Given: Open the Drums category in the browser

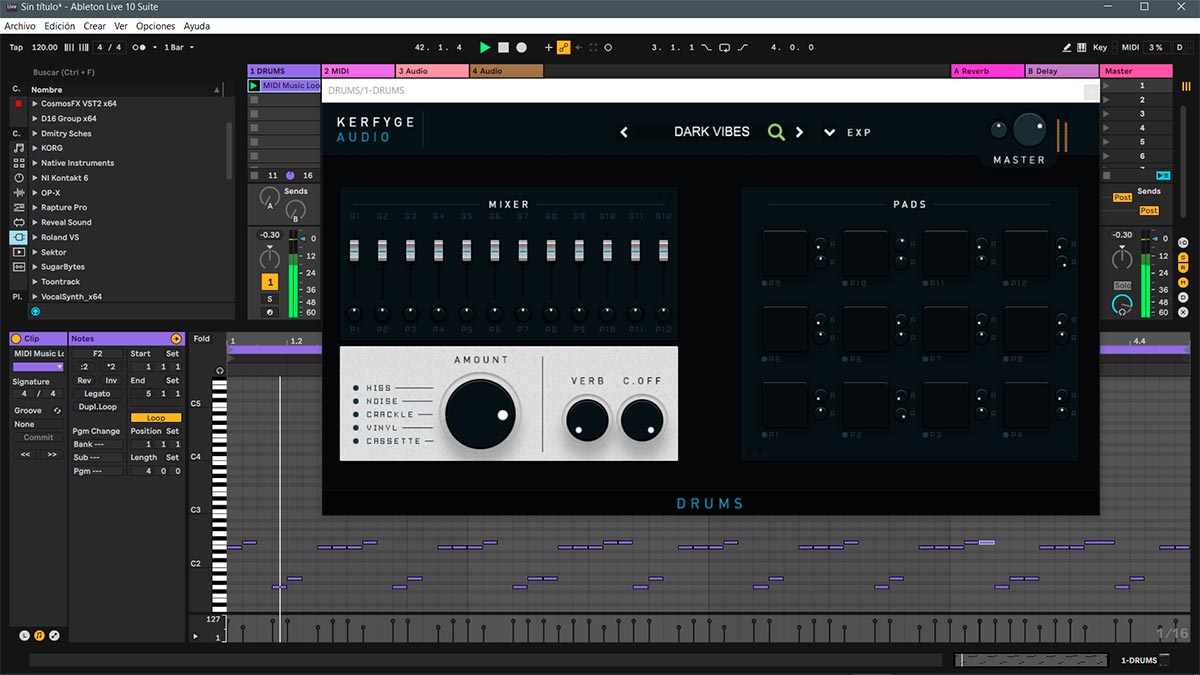Looking at the screenshot, I should 18,163.
